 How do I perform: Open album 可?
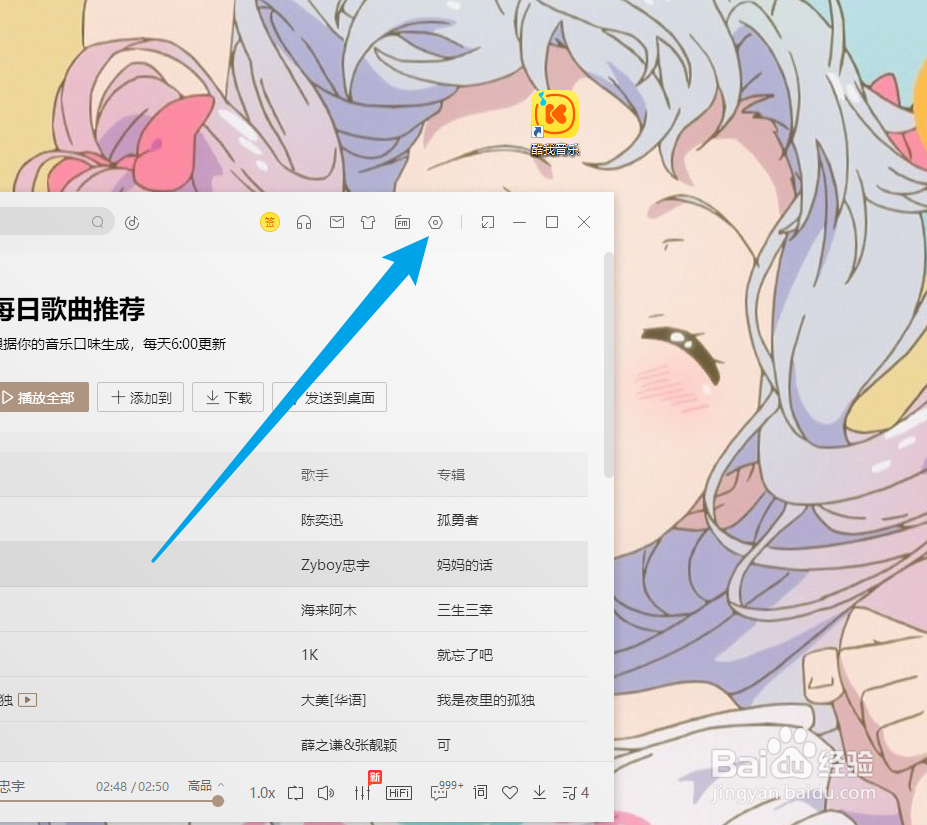click(x=444, y=745)
